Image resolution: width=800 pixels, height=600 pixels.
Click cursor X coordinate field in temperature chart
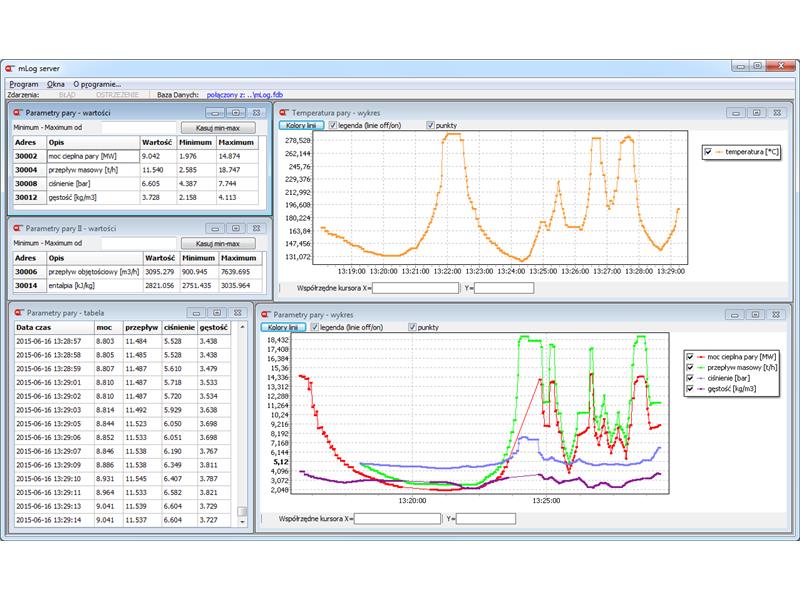point(415,288)
